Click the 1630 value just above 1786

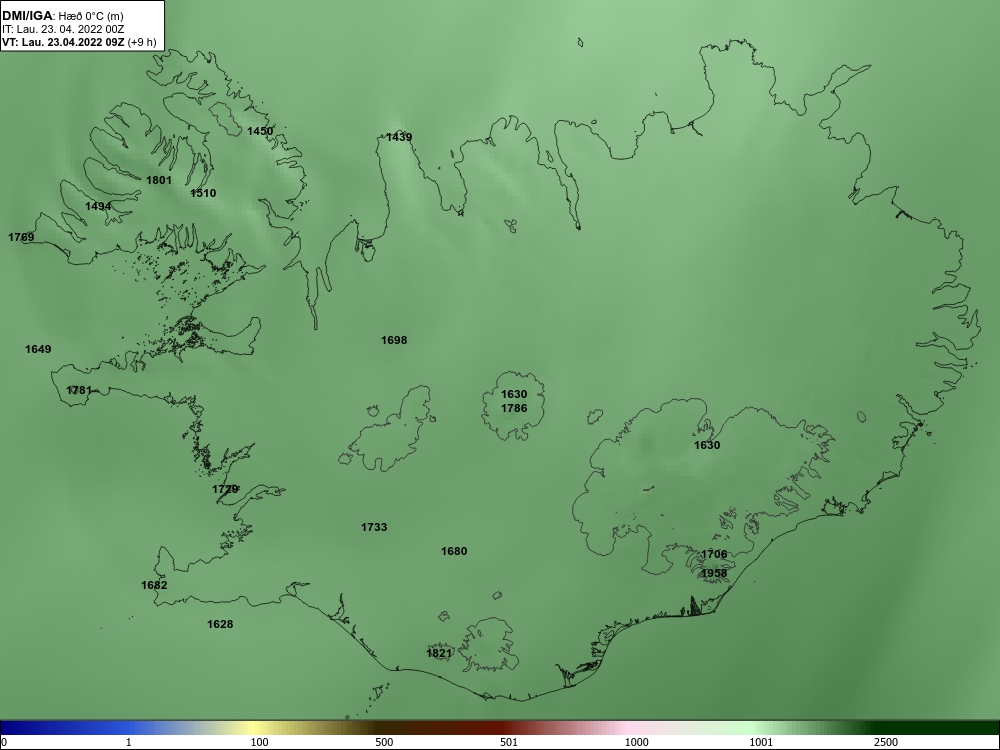coord(514,395)
